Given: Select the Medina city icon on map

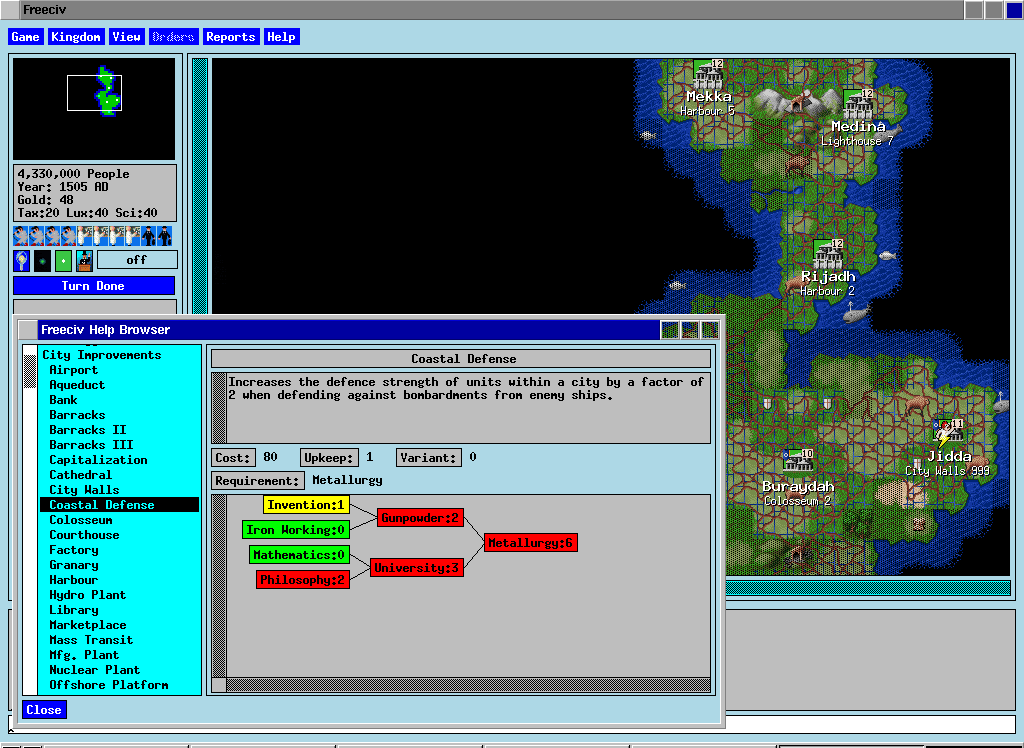Looking at the screenshot, I should click(858, 104).
